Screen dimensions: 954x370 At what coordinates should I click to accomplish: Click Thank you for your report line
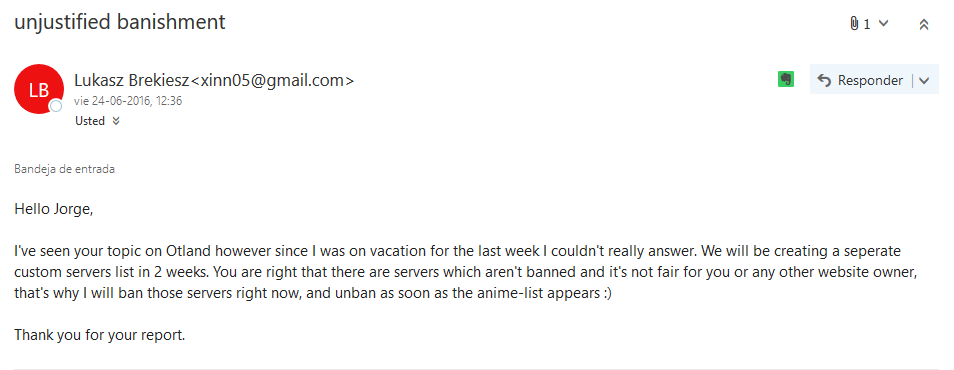100,335
